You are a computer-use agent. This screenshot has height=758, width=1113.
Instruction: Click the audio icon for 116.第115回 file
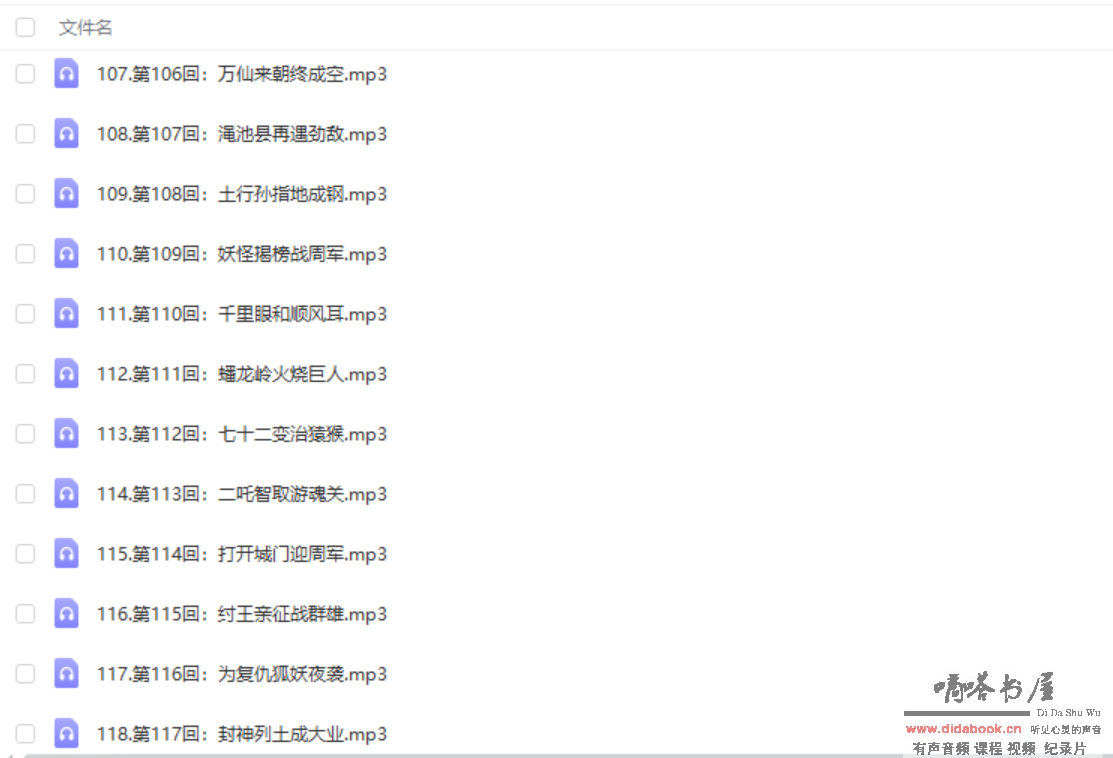66,614
